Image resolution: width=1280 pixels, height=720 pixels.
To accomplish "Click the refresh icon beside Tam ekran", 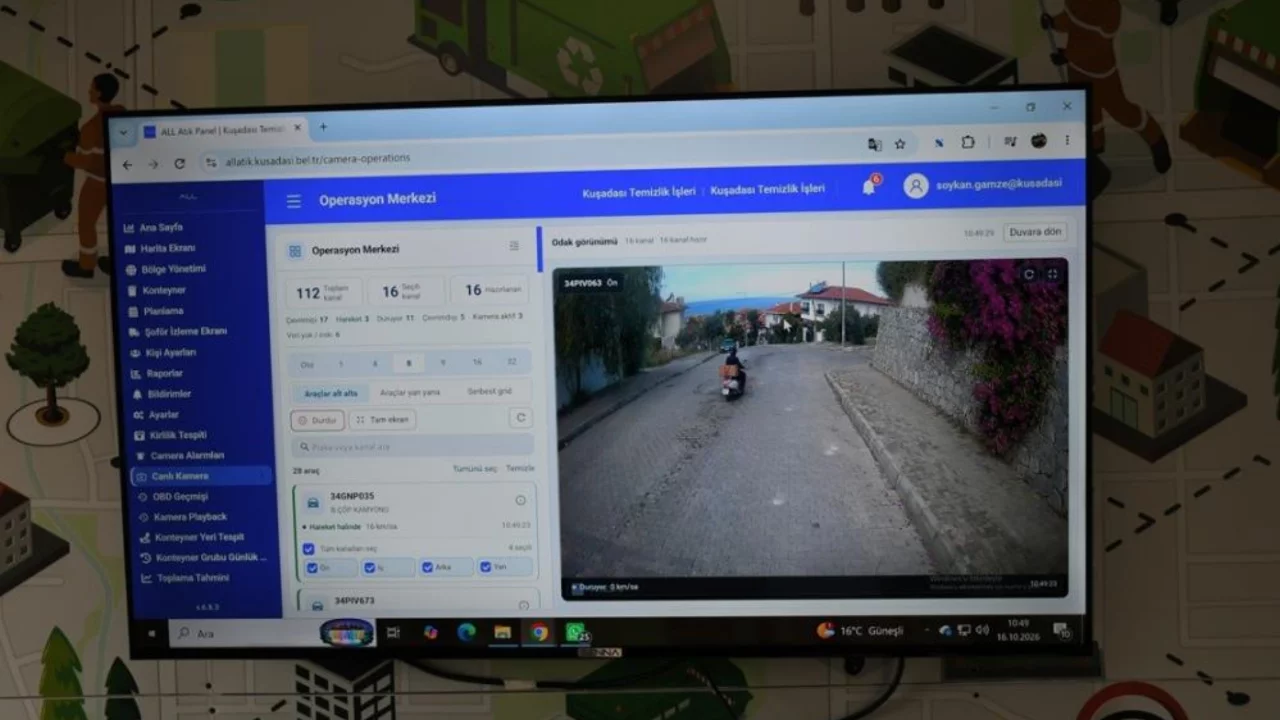I will [519, 418].
